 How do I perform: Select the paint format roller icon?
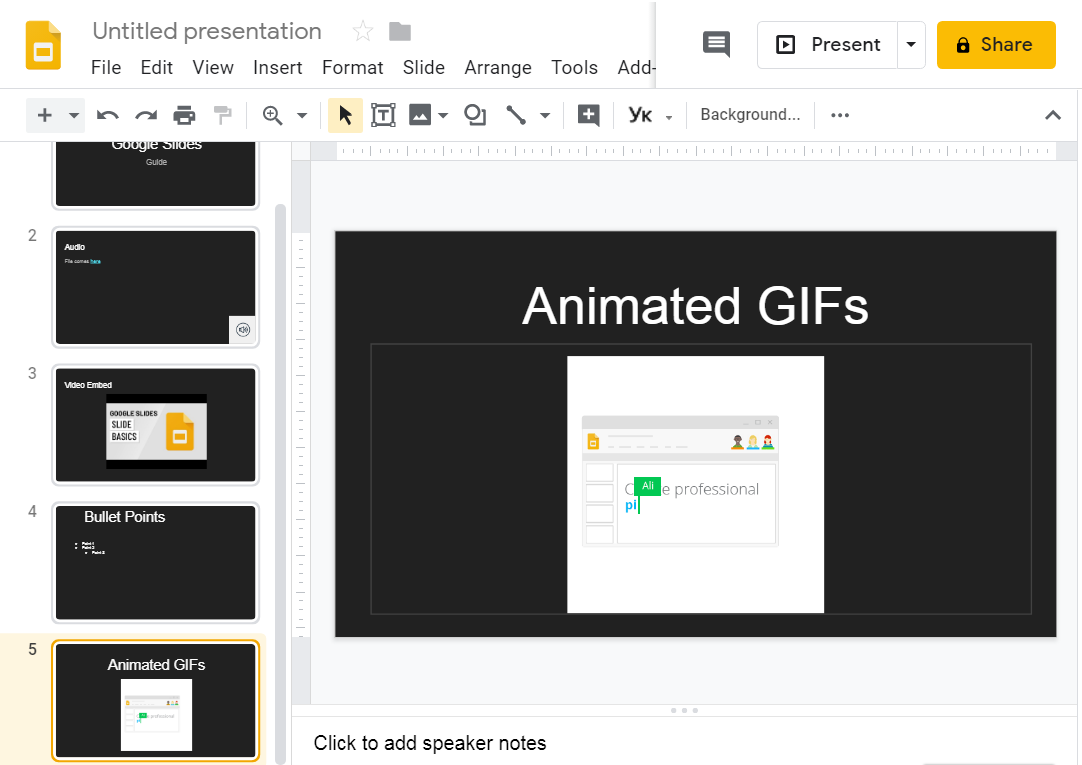point(222,115)
